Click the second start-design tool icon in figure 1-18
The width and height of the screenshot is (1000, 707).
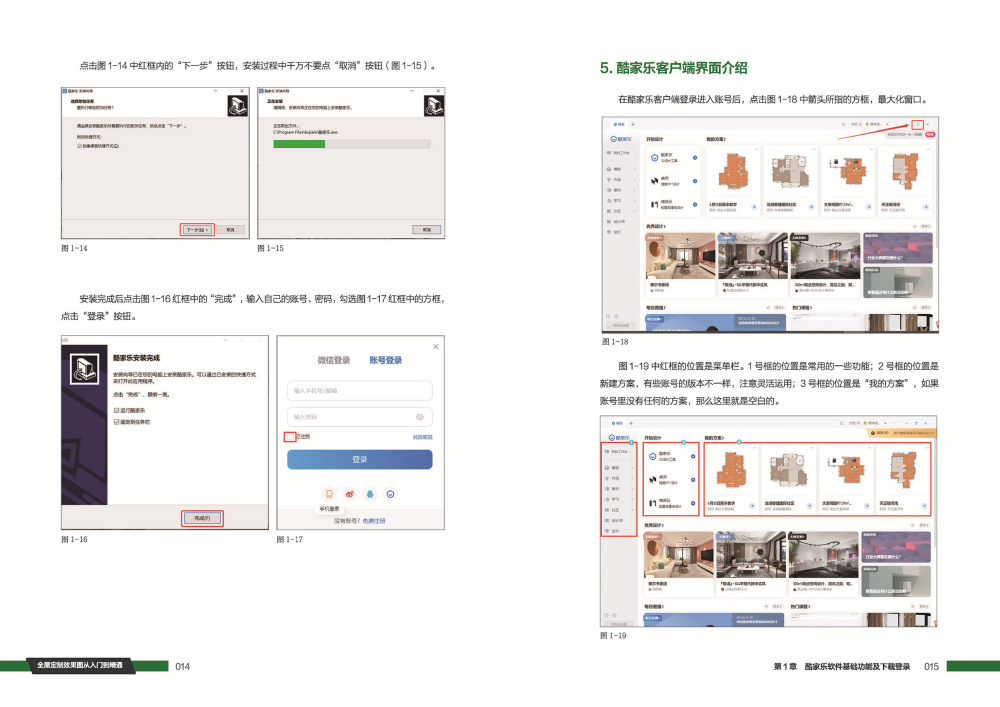pyautogui.click(x=654, y=181)
